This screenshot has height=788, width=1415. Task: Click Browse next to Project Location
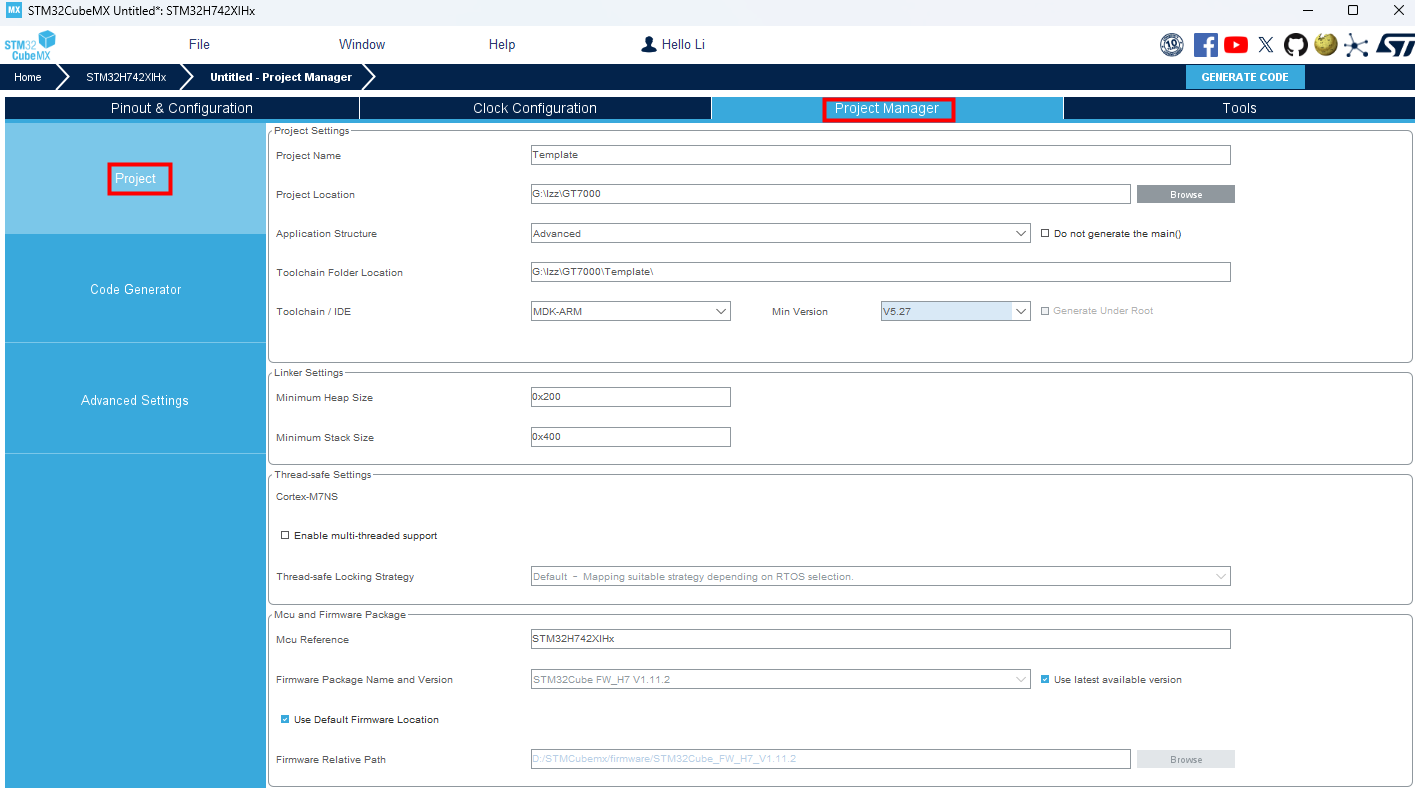[x=1186, y=194]
